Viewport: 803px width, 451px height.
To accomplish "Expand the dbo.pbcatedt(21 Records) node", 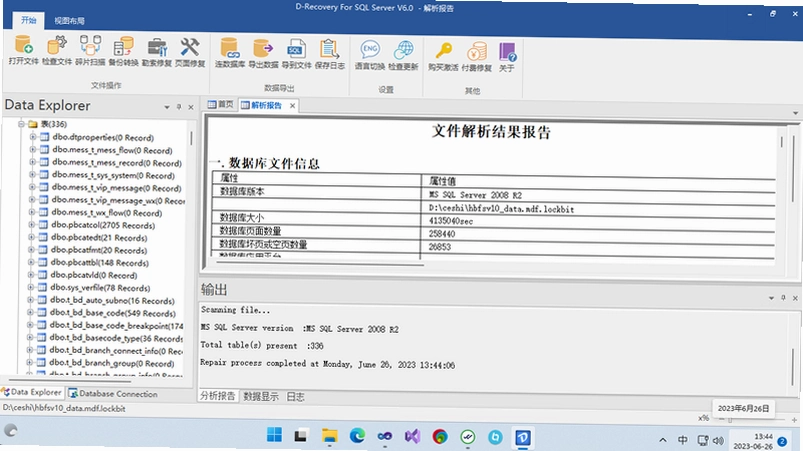I will [x=32, y=237].
